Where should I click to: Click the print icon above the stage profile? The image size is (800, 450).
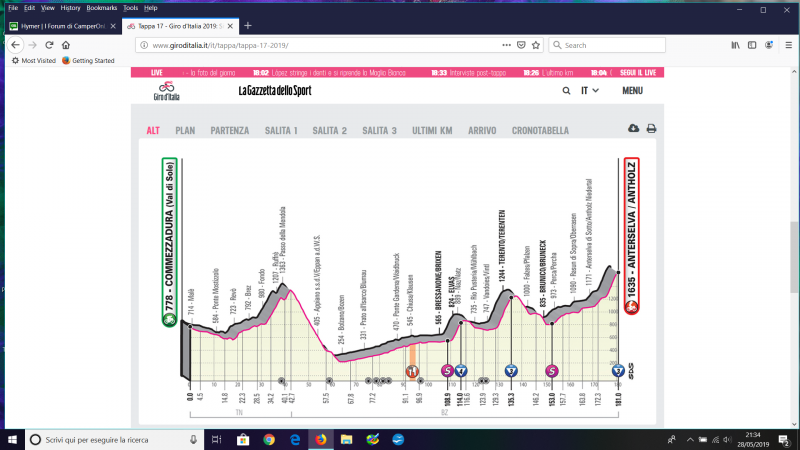(x=651, y=129)
